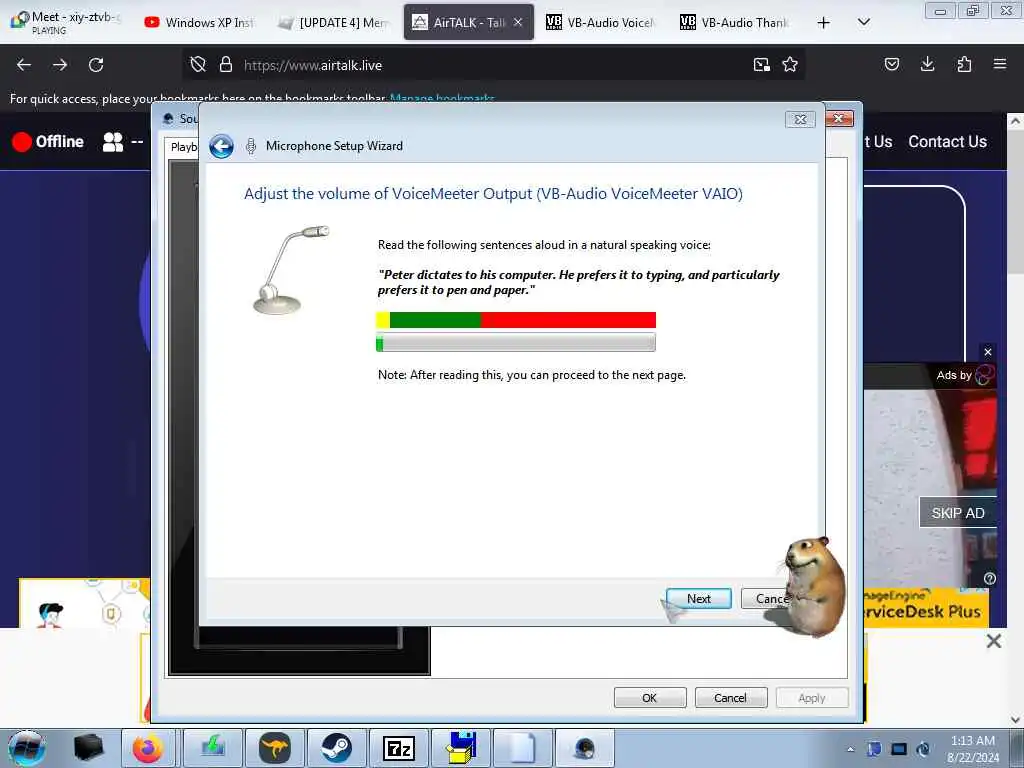Dismiss the bottom banner with X
Screen dimensions: 1024x768
[994, 641]
